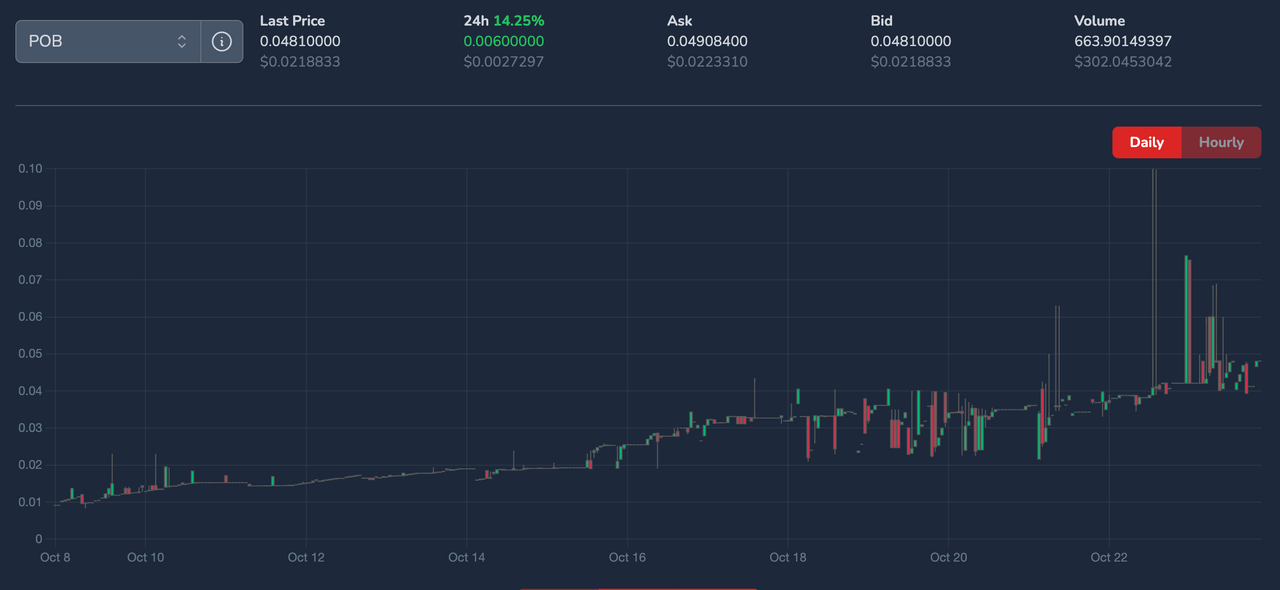Click the Last Price heading

[292, 21]
